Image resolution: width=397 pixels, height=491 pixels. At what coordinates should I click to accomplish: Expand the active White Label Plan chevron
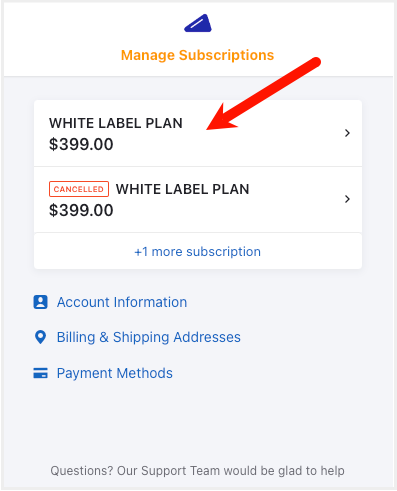pyautogui.click(x=347, y=133)
